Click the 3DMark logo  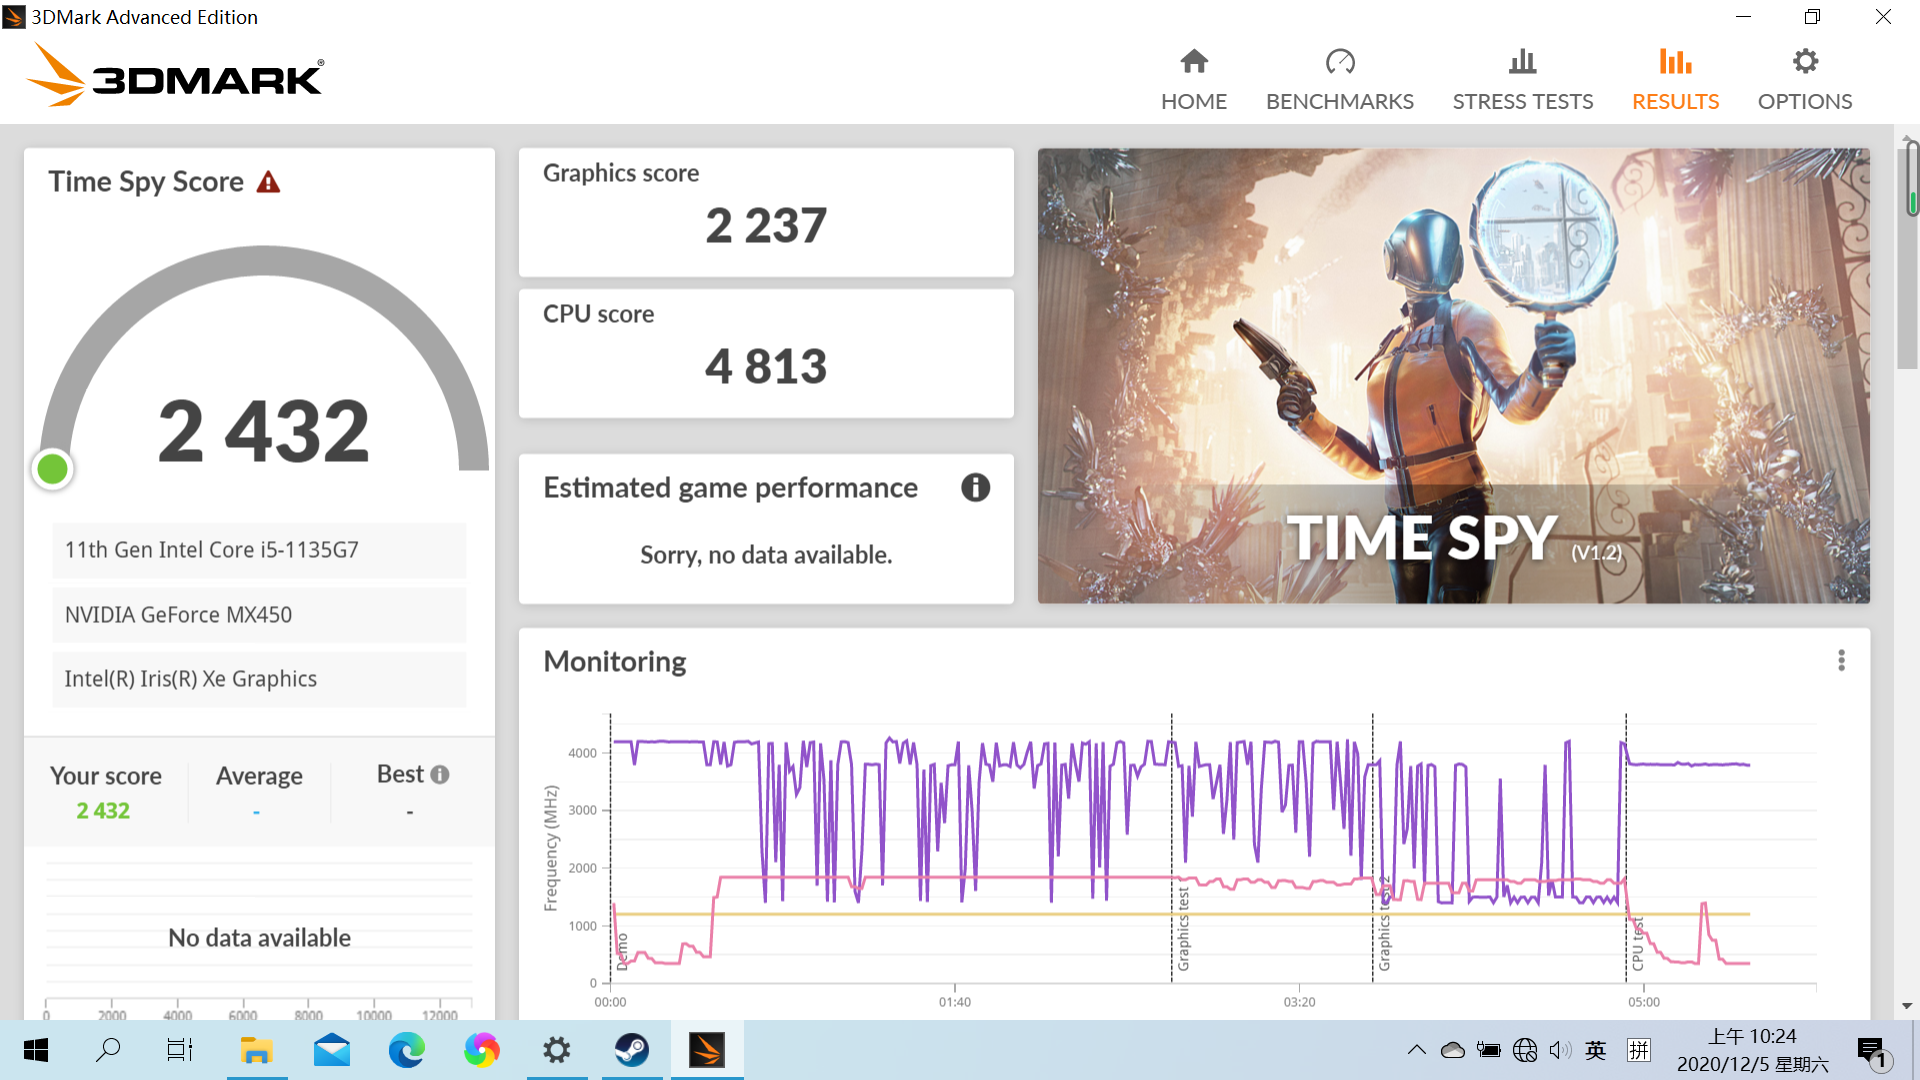[x=175, y=76]
